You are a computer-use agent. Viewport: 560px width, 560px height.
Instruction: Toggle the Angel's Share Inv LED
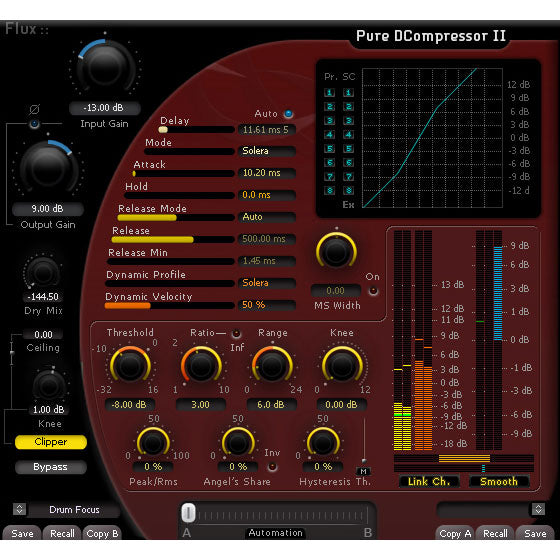coord(272,467)
